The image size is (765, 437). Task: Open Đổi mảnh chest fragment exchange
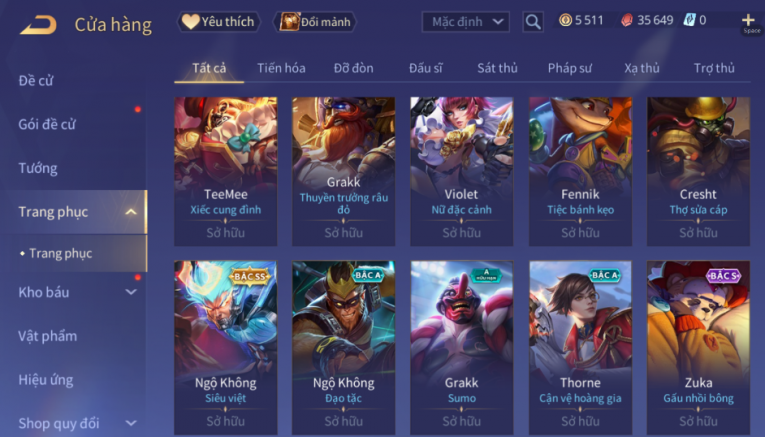pos(315,22)
